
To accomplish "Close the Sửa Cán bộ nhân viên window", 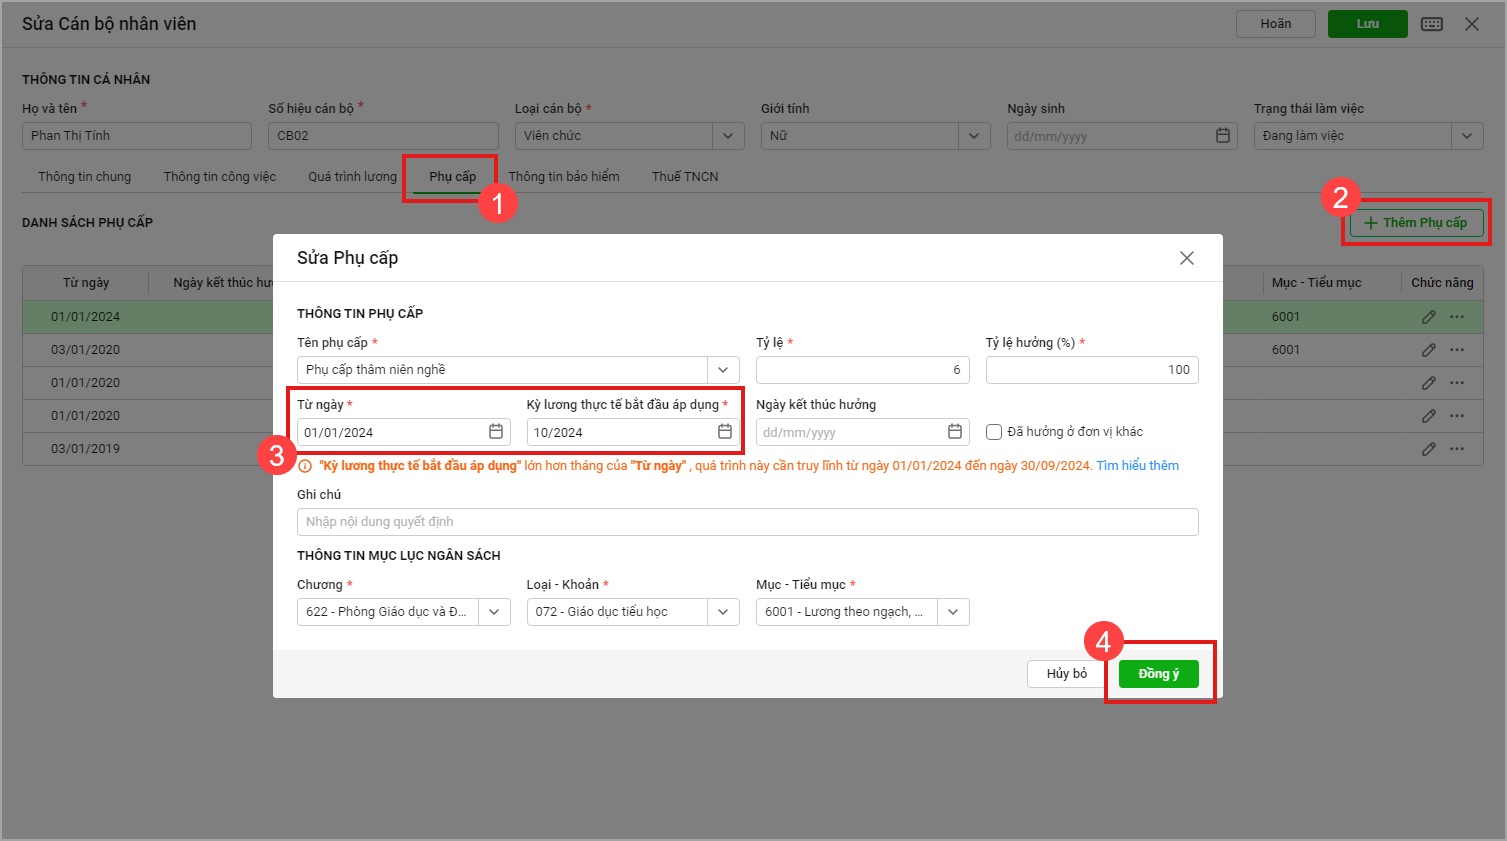I will pos(1472,24).
